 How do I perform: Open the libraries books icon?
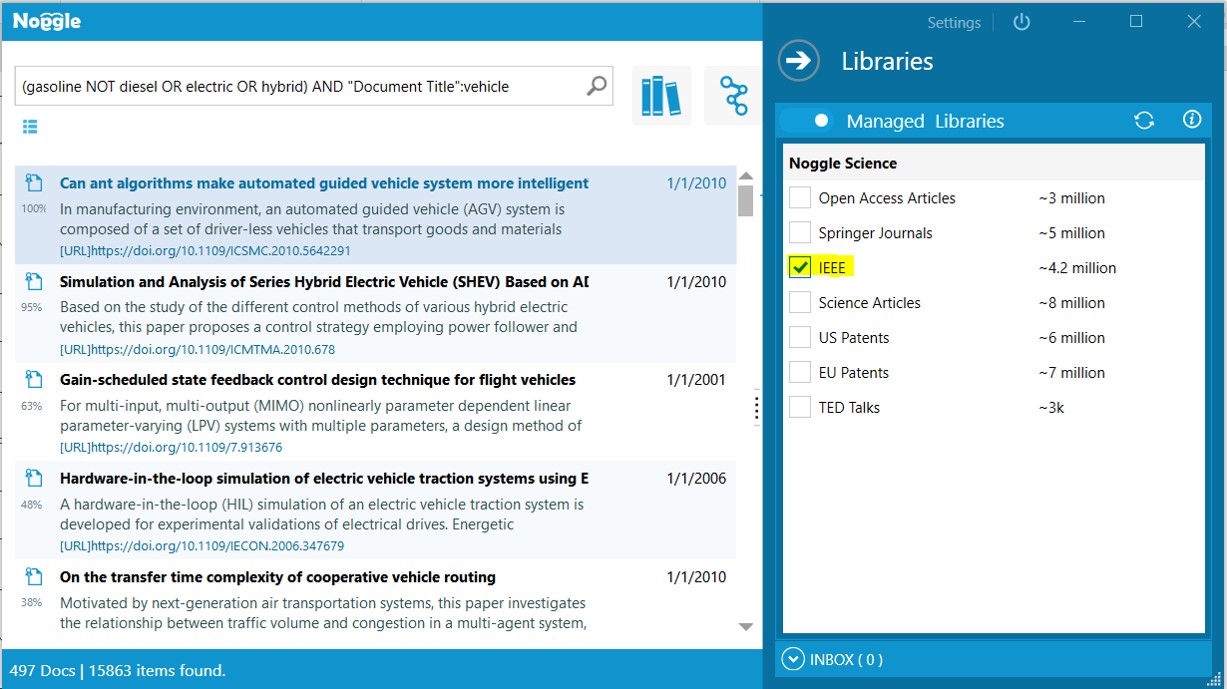[x=661, y=96]
